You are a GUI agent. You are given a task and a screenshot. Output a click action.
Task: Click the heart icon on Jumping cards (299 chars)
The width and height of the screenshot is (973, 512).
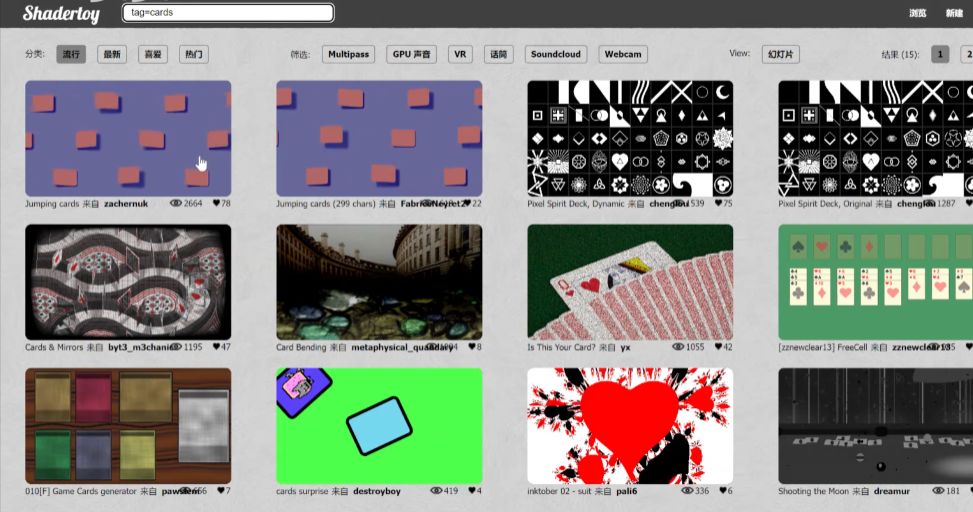click(x=467, y=203)
